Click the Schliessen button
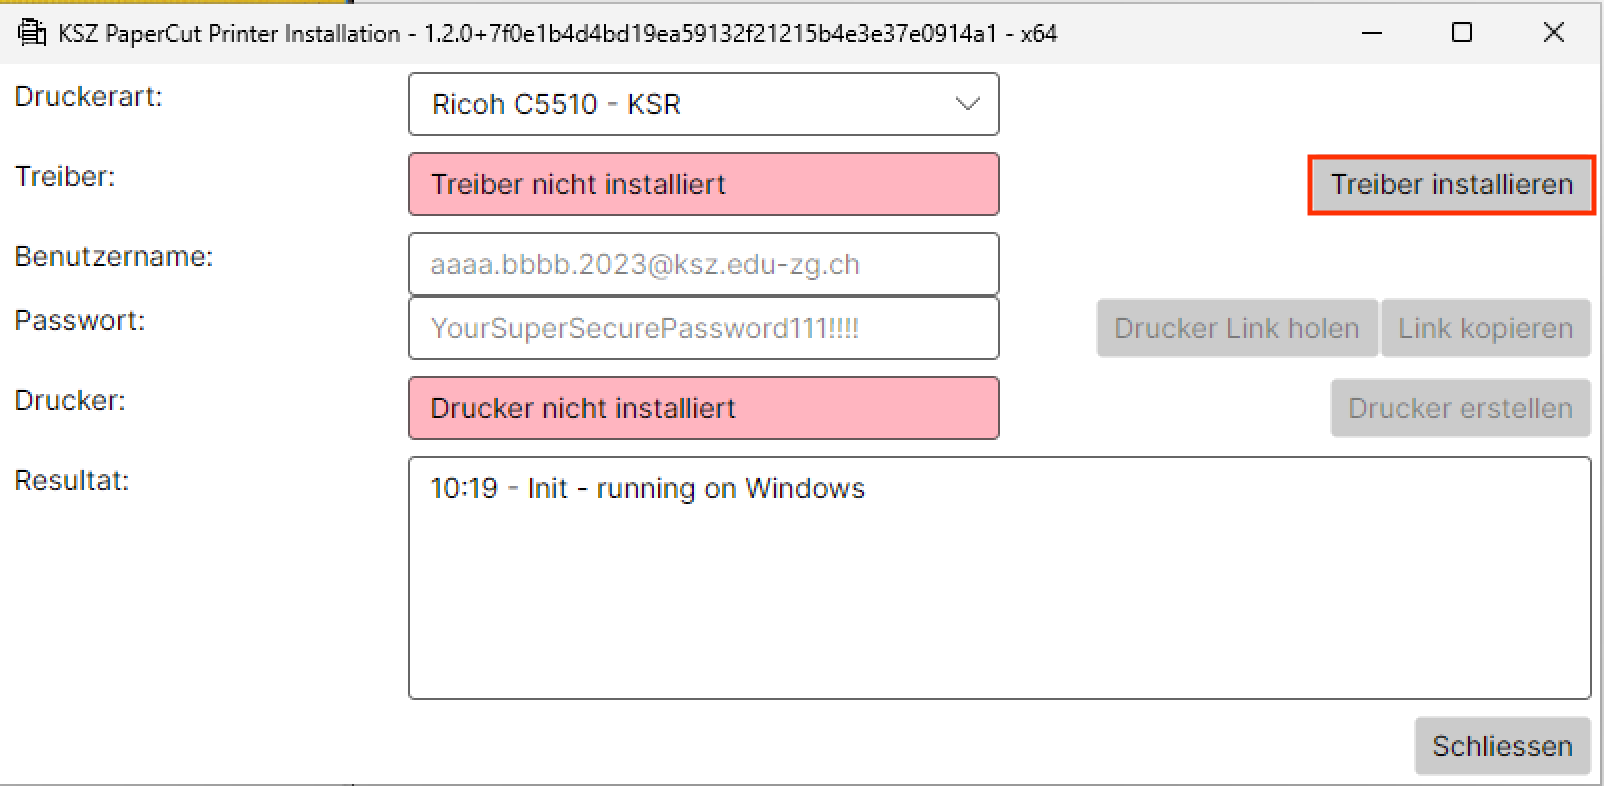1604x786 pixels. [x=1502, y=746]
